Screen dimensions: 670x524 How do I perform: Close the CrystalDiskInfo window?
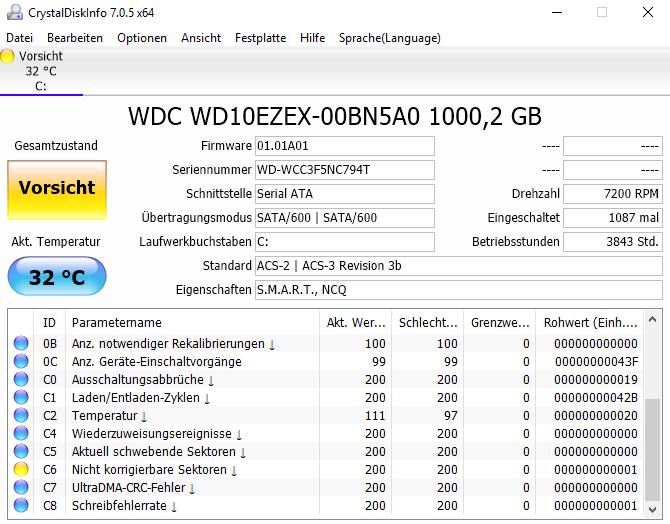pyautogui.click(x=648, y=12)
